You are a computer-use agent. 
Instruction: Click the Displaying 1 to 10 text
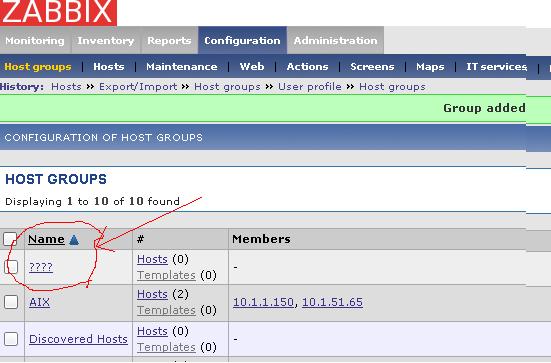pyautogui.click(x=92, y=201)
